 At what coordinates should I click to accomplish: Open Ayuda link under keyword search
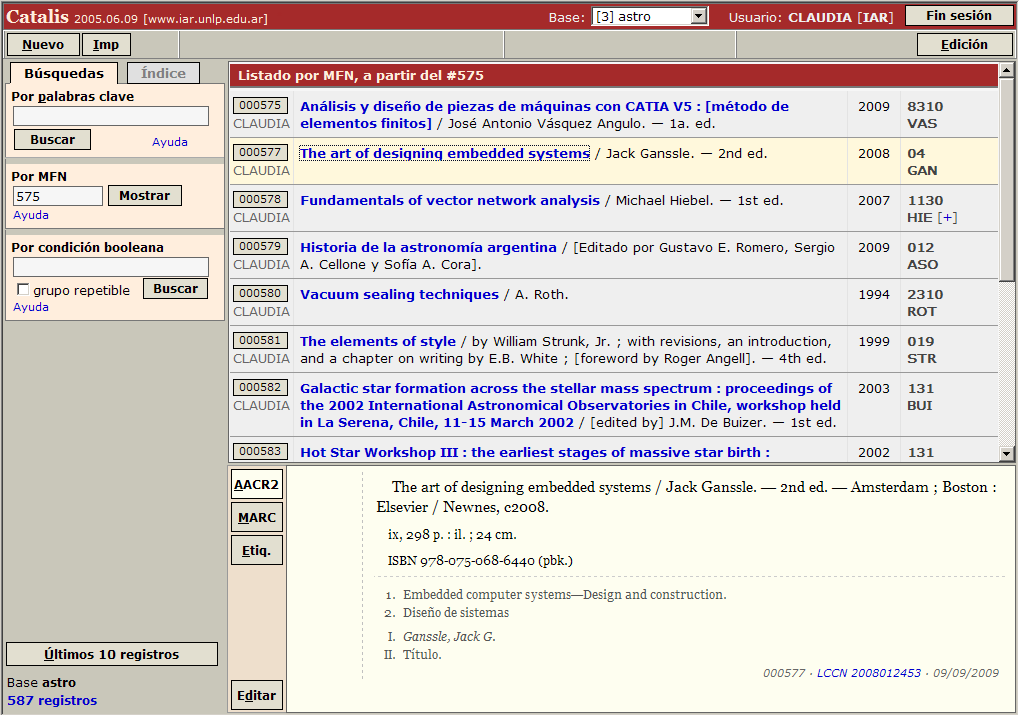(170, 142)
